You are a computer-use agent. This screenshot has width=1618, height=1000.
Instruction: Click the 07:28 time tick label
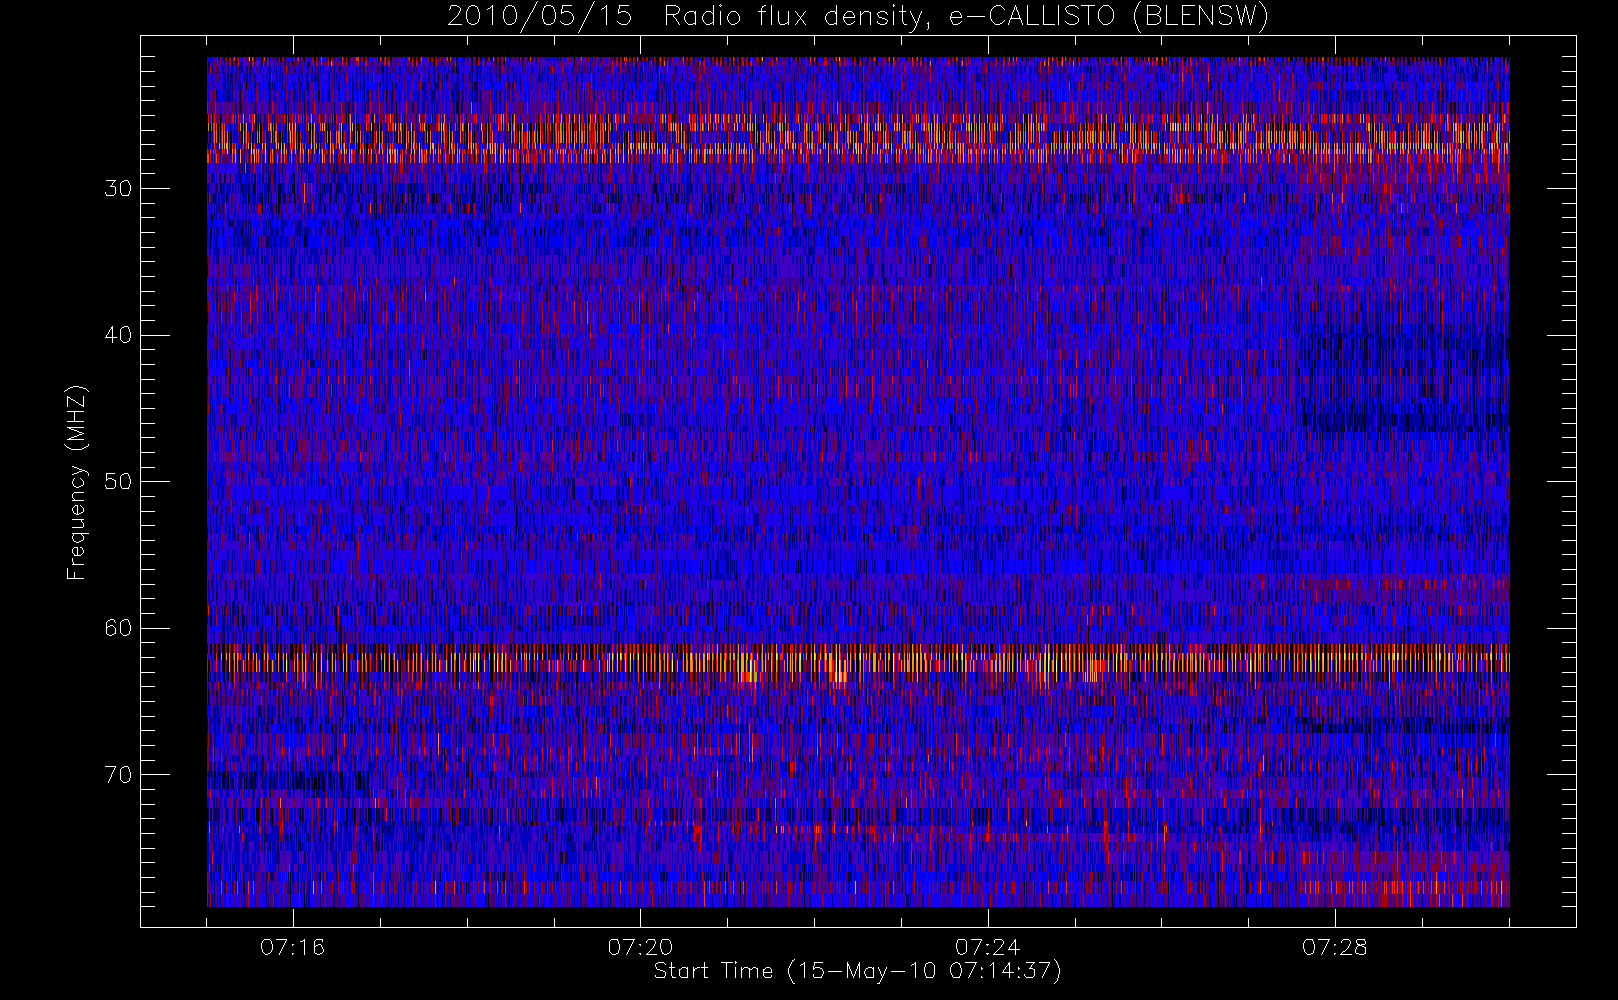click(1335, 947)
